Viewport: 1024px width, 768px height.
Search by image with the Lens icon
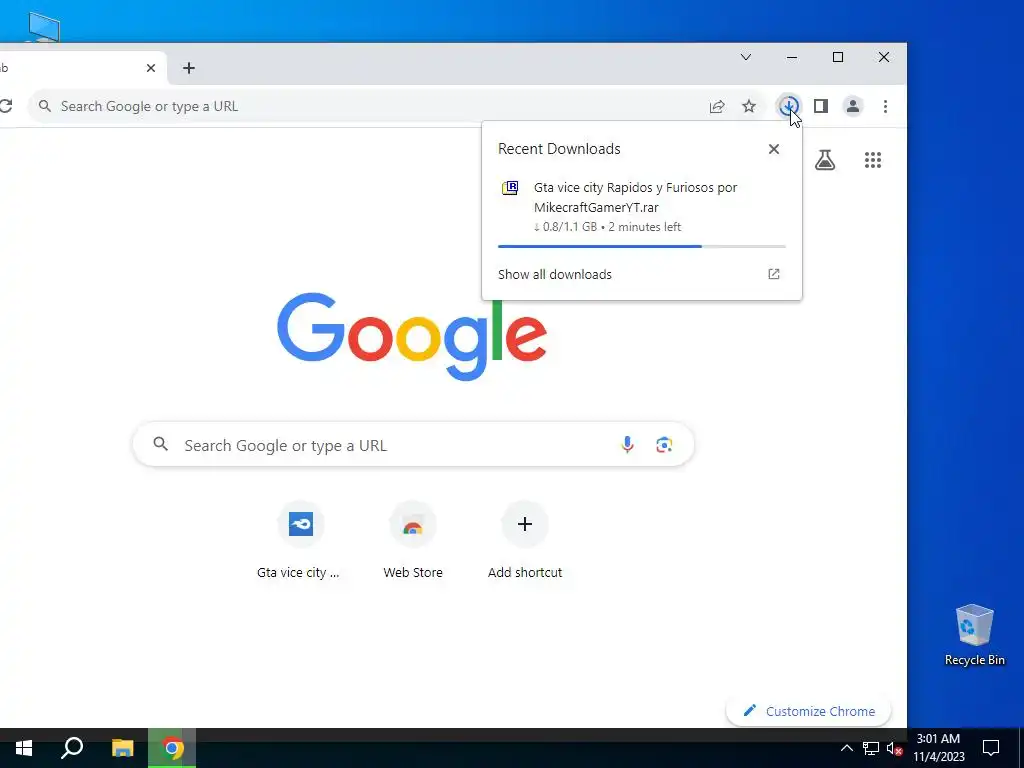point(664,445)
